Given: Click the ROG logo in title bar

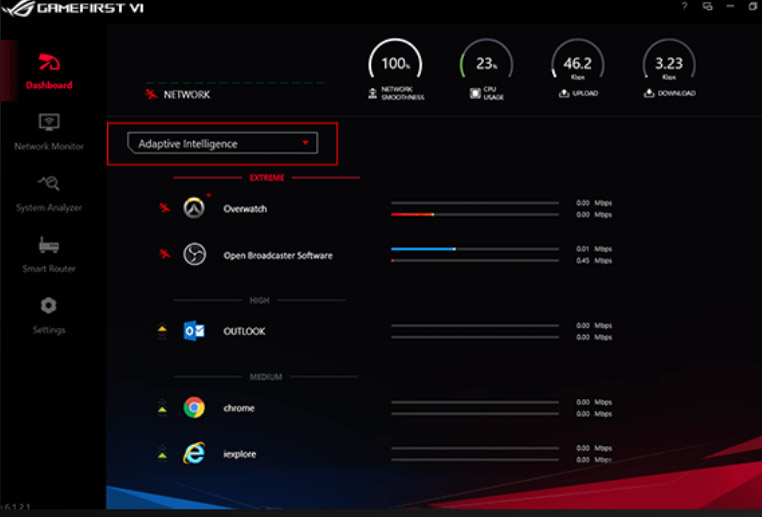Looking at the screenshot, I should click(18, 8).
